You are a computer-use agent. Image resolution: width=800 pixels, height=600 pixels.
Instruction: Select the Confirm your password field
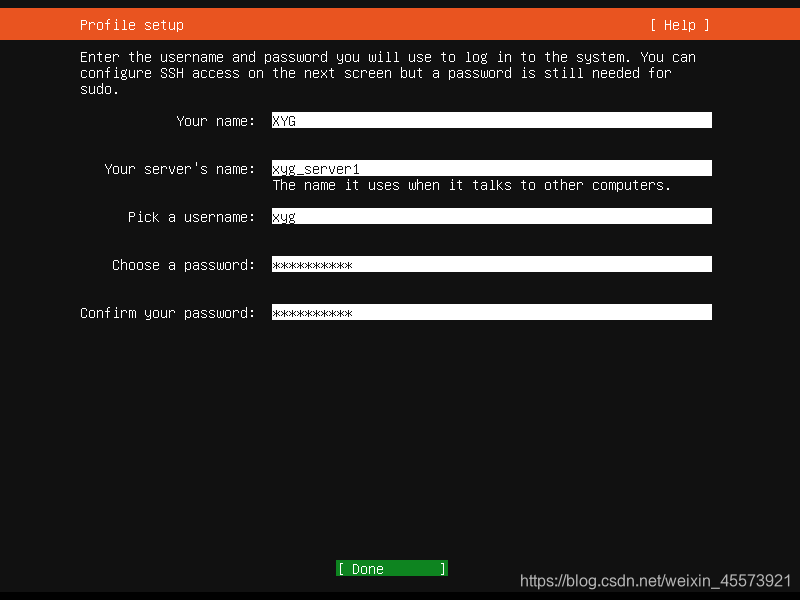[491, 312]
